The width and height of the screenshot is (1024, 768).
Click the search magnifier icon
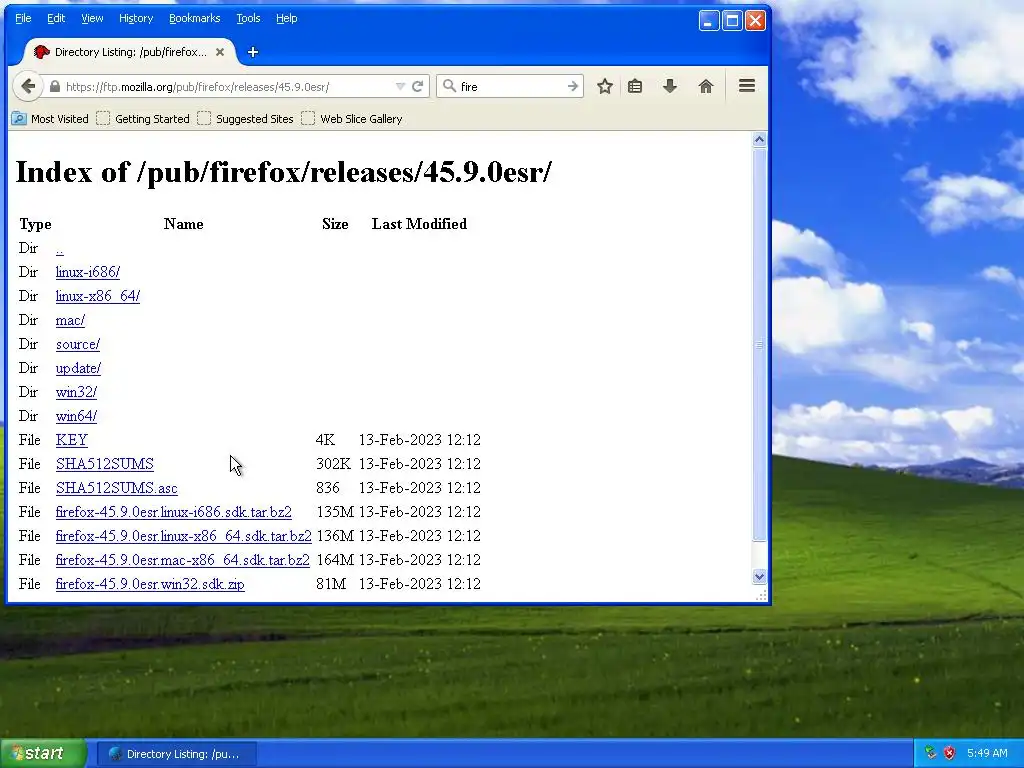coord(449,86)
